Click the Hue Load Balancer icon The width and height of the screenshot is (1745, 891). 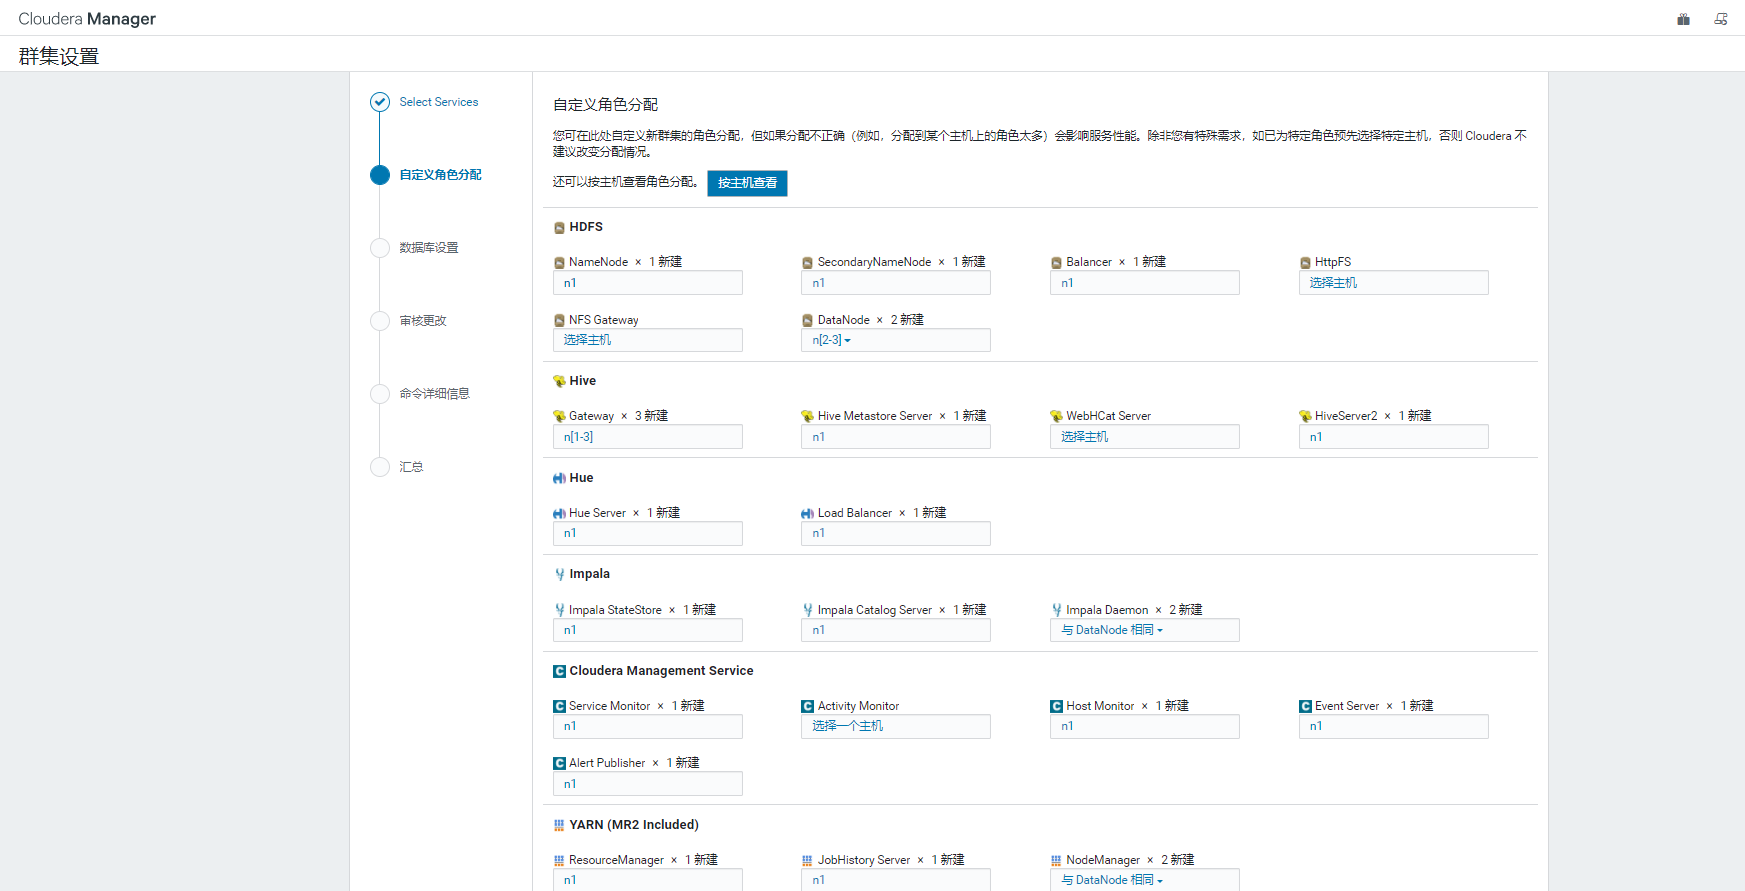click(x=808, y=513)
